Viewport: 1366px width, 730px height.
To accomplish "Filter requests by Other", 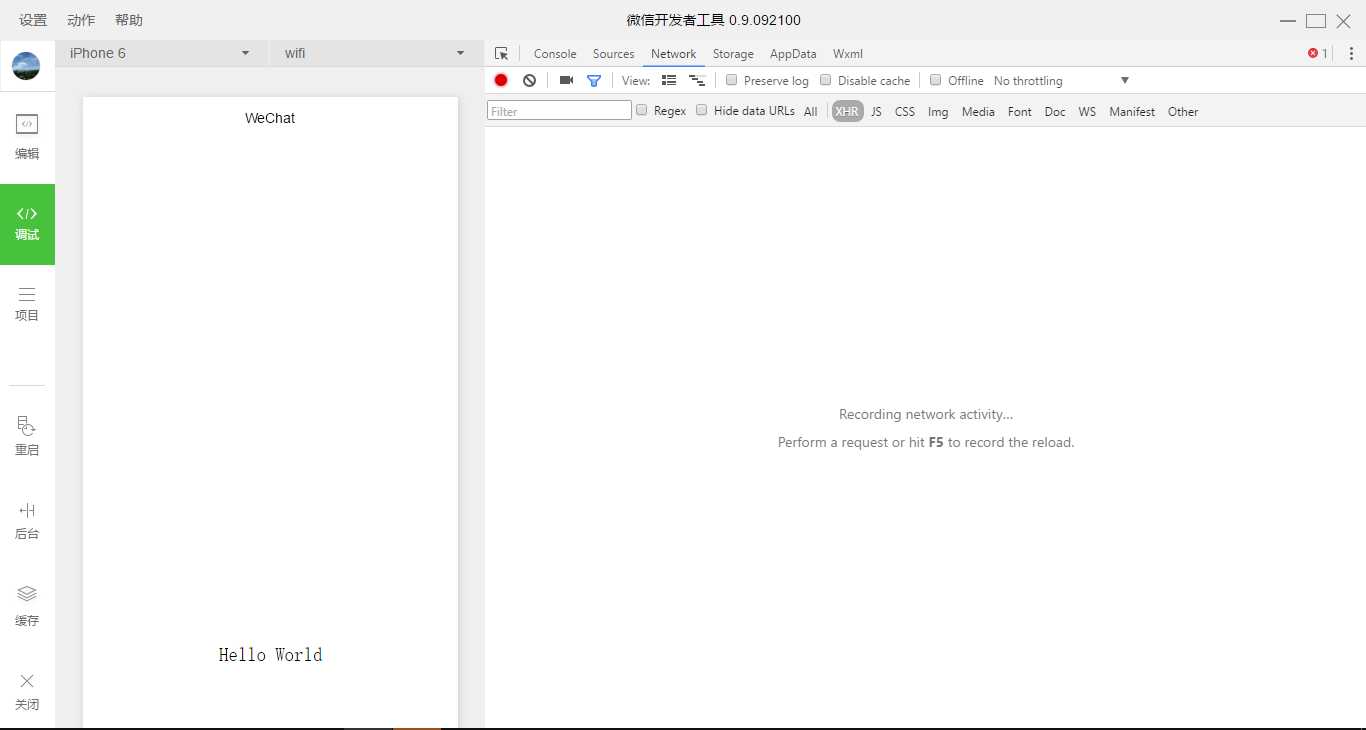I will (1183, 112).
